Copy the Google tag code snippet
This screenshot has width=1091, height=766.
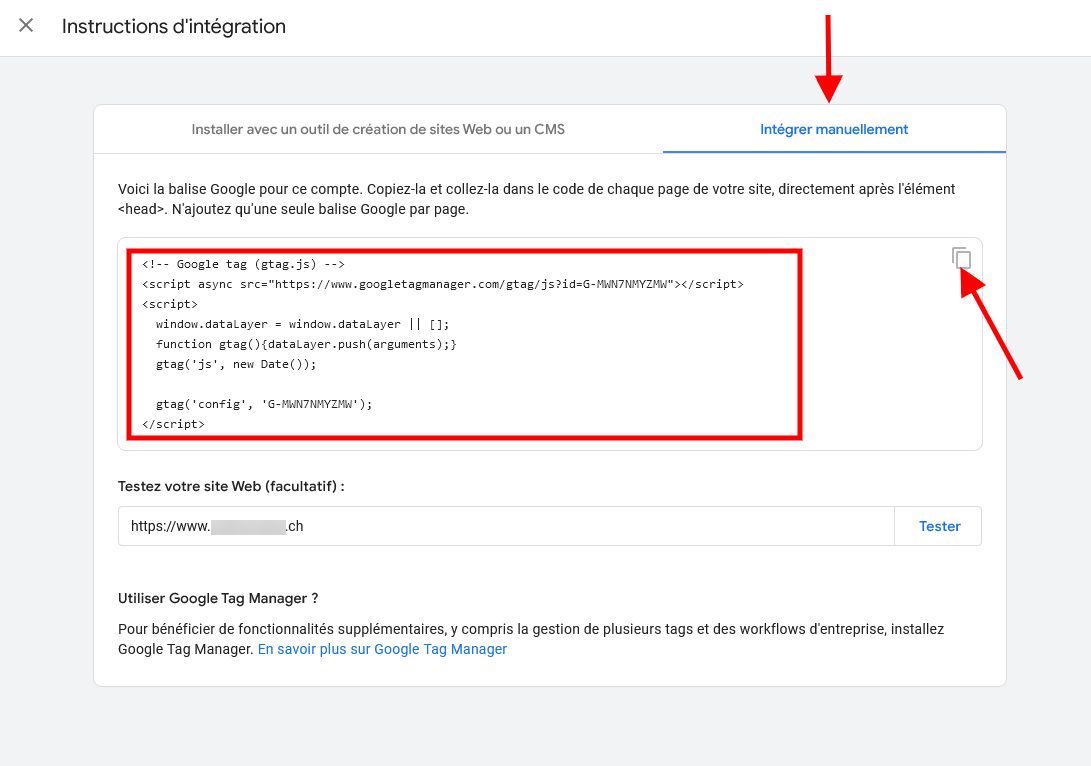click(961, 258)
